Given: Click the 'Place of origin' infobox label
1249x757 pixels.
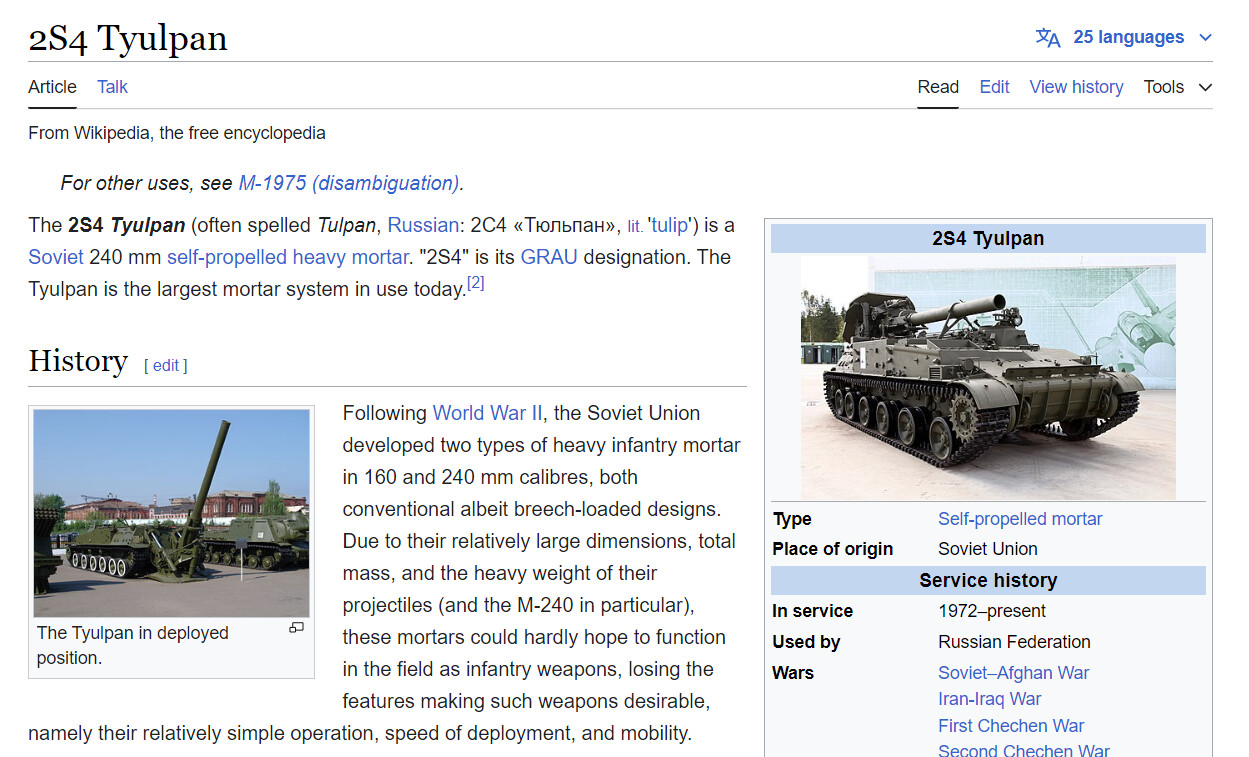Looking at the screenshot, I should pyautogui.click(x=833, y=549).
